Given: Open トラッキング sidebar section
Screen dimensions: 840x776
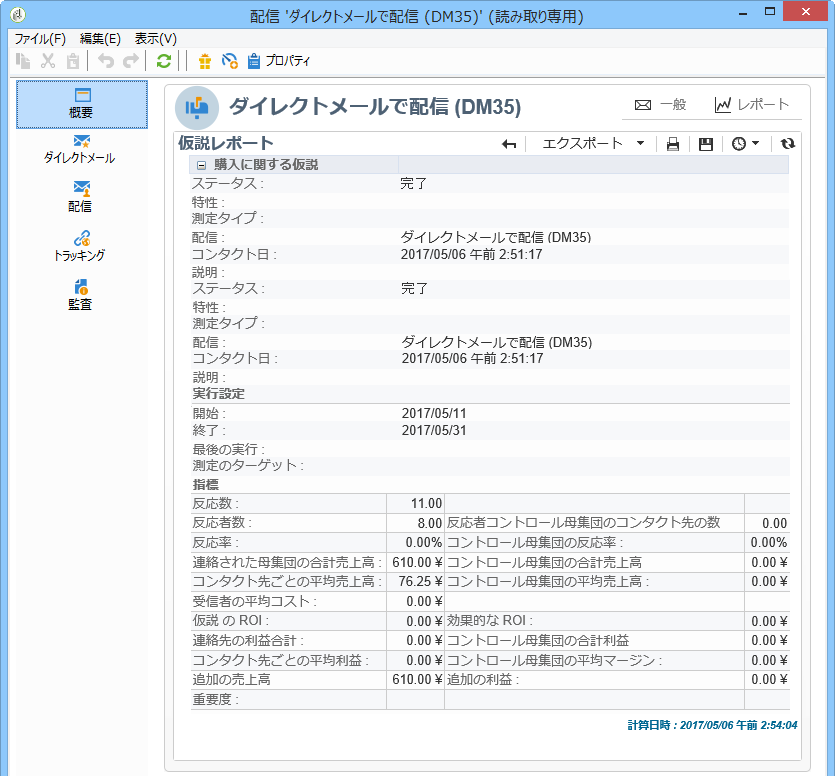Looking at the screenshot, I should pyautogui.click(x=79, y=246).
